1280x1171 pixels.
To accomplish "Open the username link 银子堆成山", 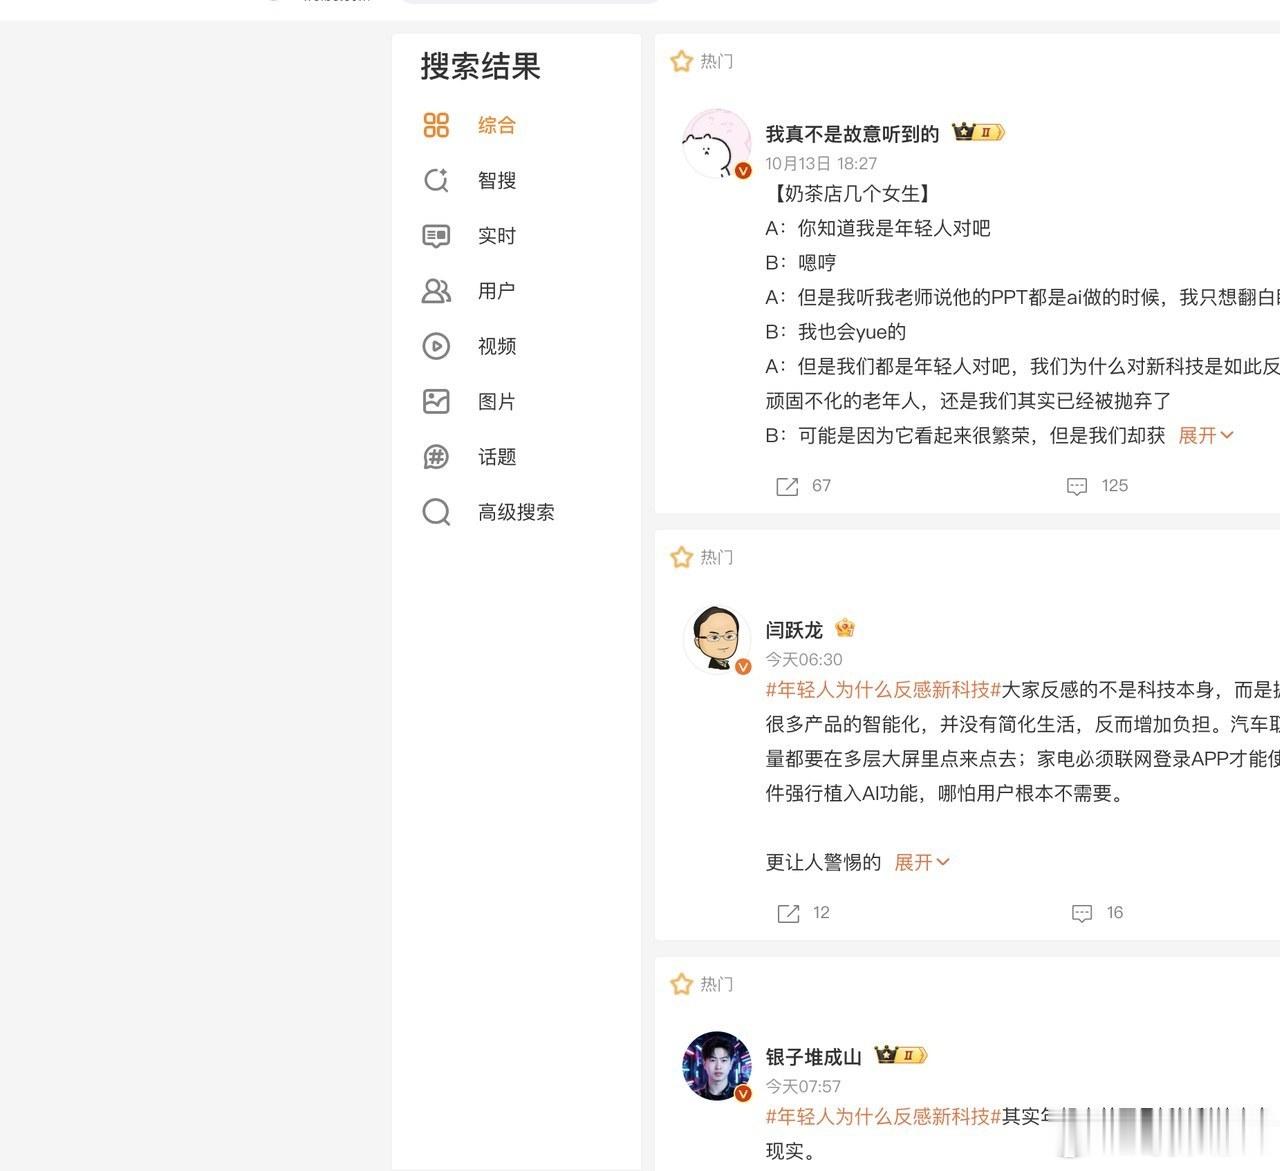I will 813,1057.
